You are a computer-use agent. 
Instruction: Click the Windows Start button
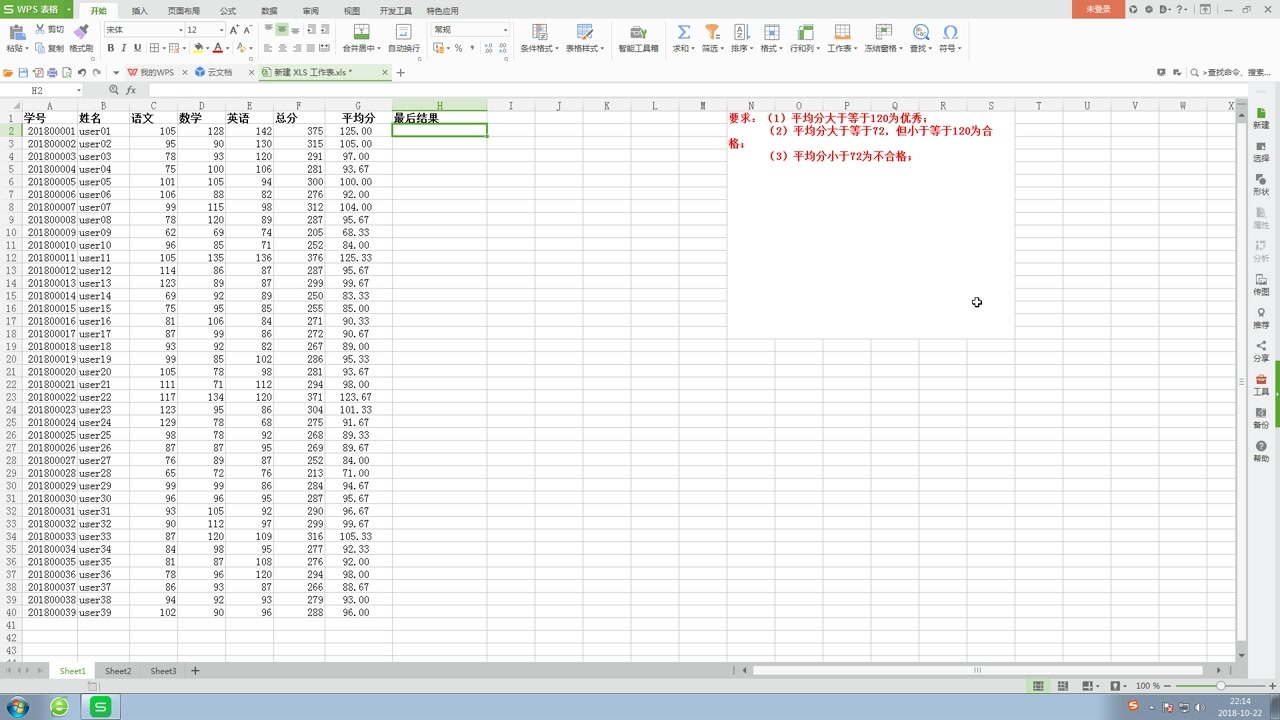(17, 707)
